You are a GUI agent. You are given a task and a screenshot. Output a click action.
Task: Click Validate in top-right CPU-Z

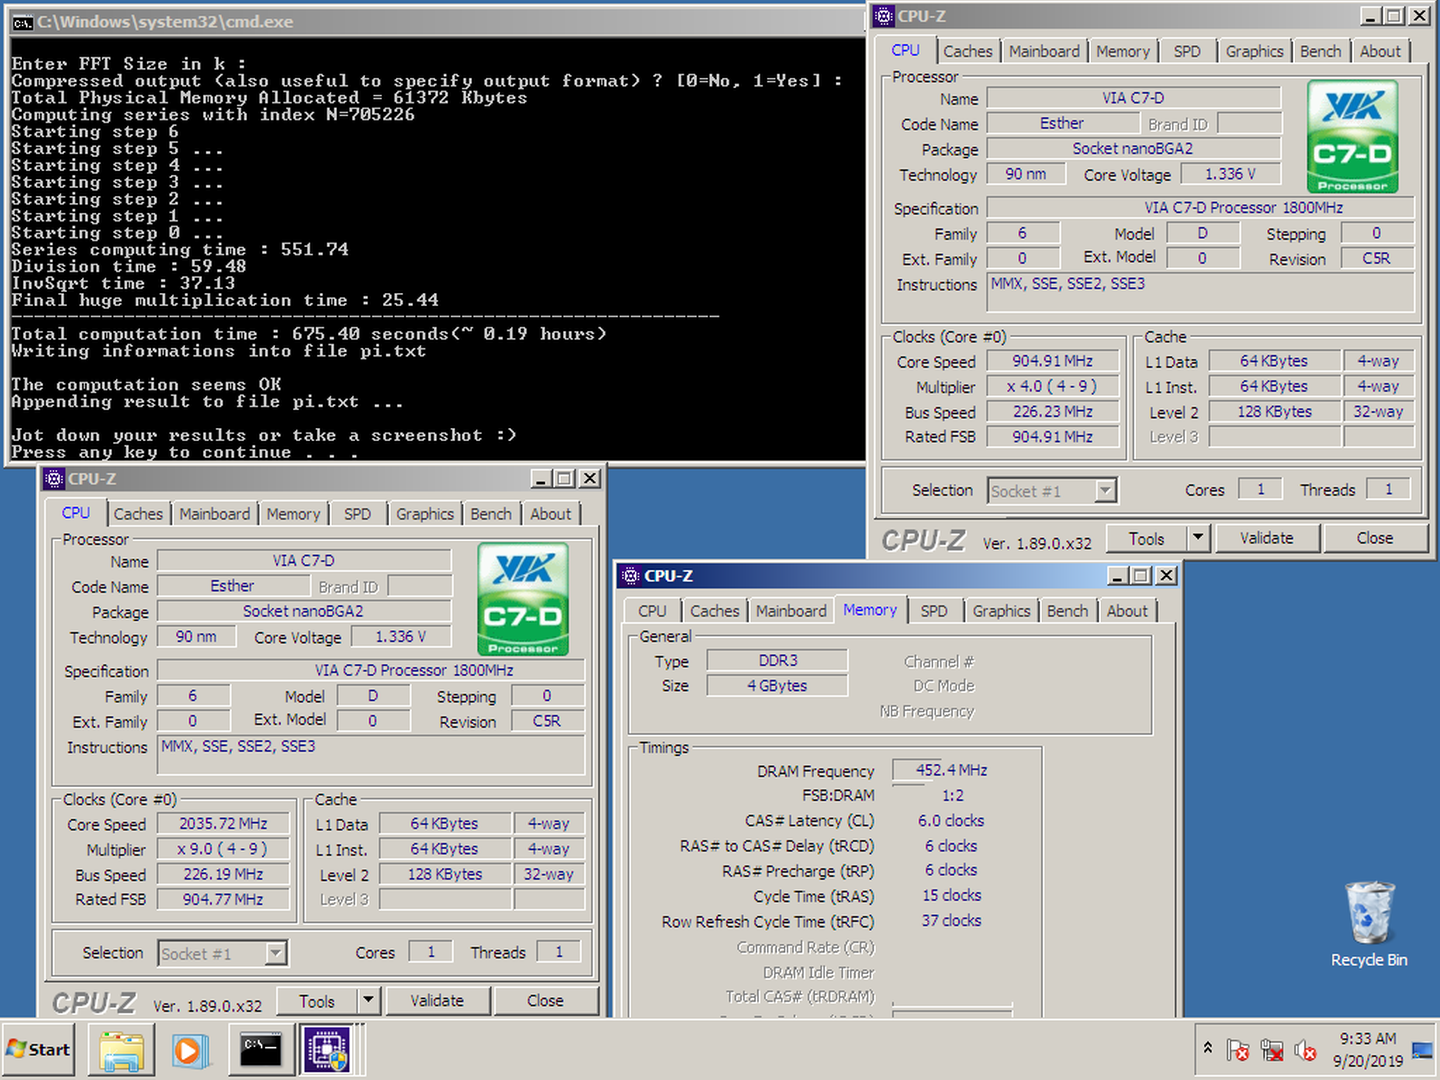[x=1267, y=538]
